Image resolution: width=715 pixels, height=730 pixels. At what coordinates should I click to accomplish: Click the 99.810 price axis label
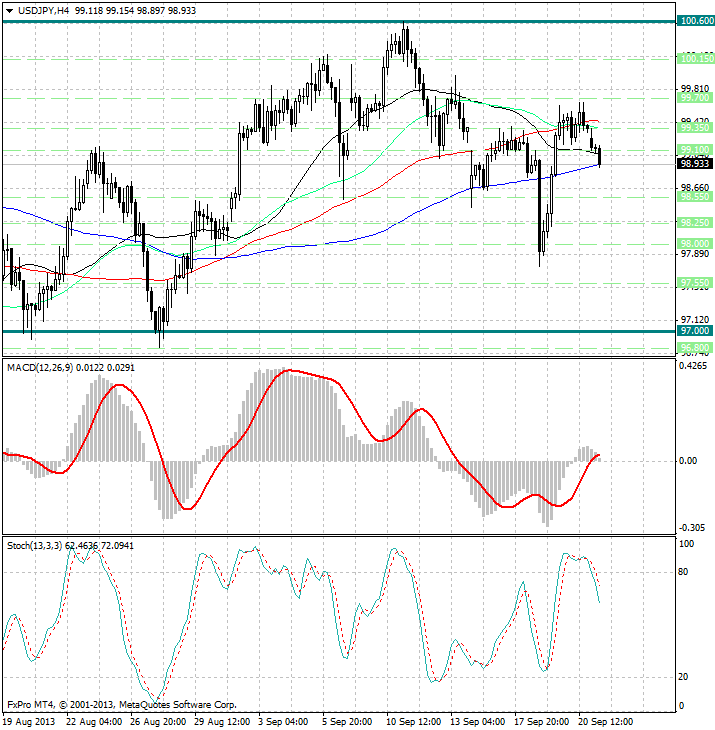point(695,88)
